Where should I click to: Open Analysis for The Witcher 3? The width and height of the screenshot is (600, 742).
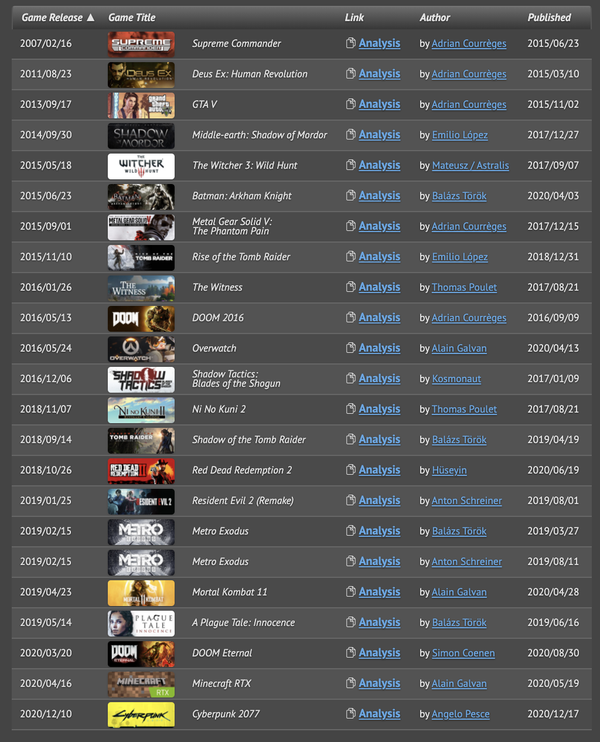pyautogui.click(x=379, y=165)
